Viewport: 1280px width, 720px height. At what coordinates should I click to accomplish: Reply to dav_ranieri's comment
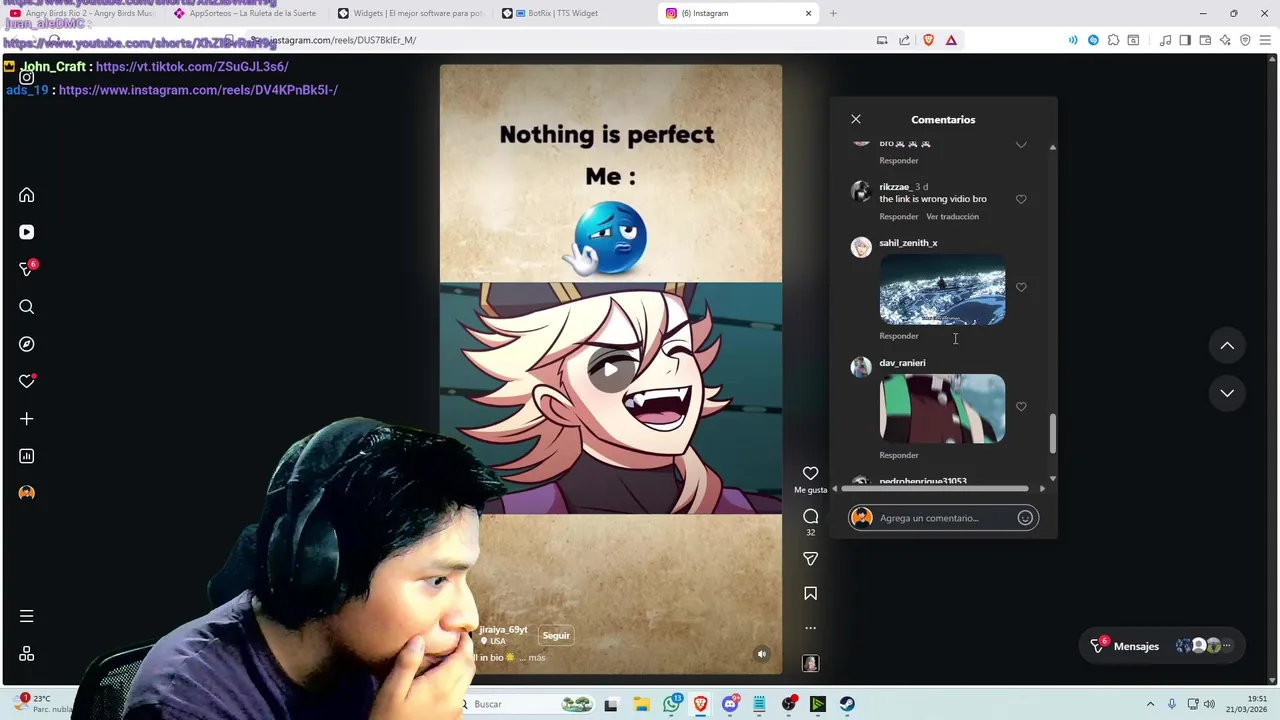898,455
